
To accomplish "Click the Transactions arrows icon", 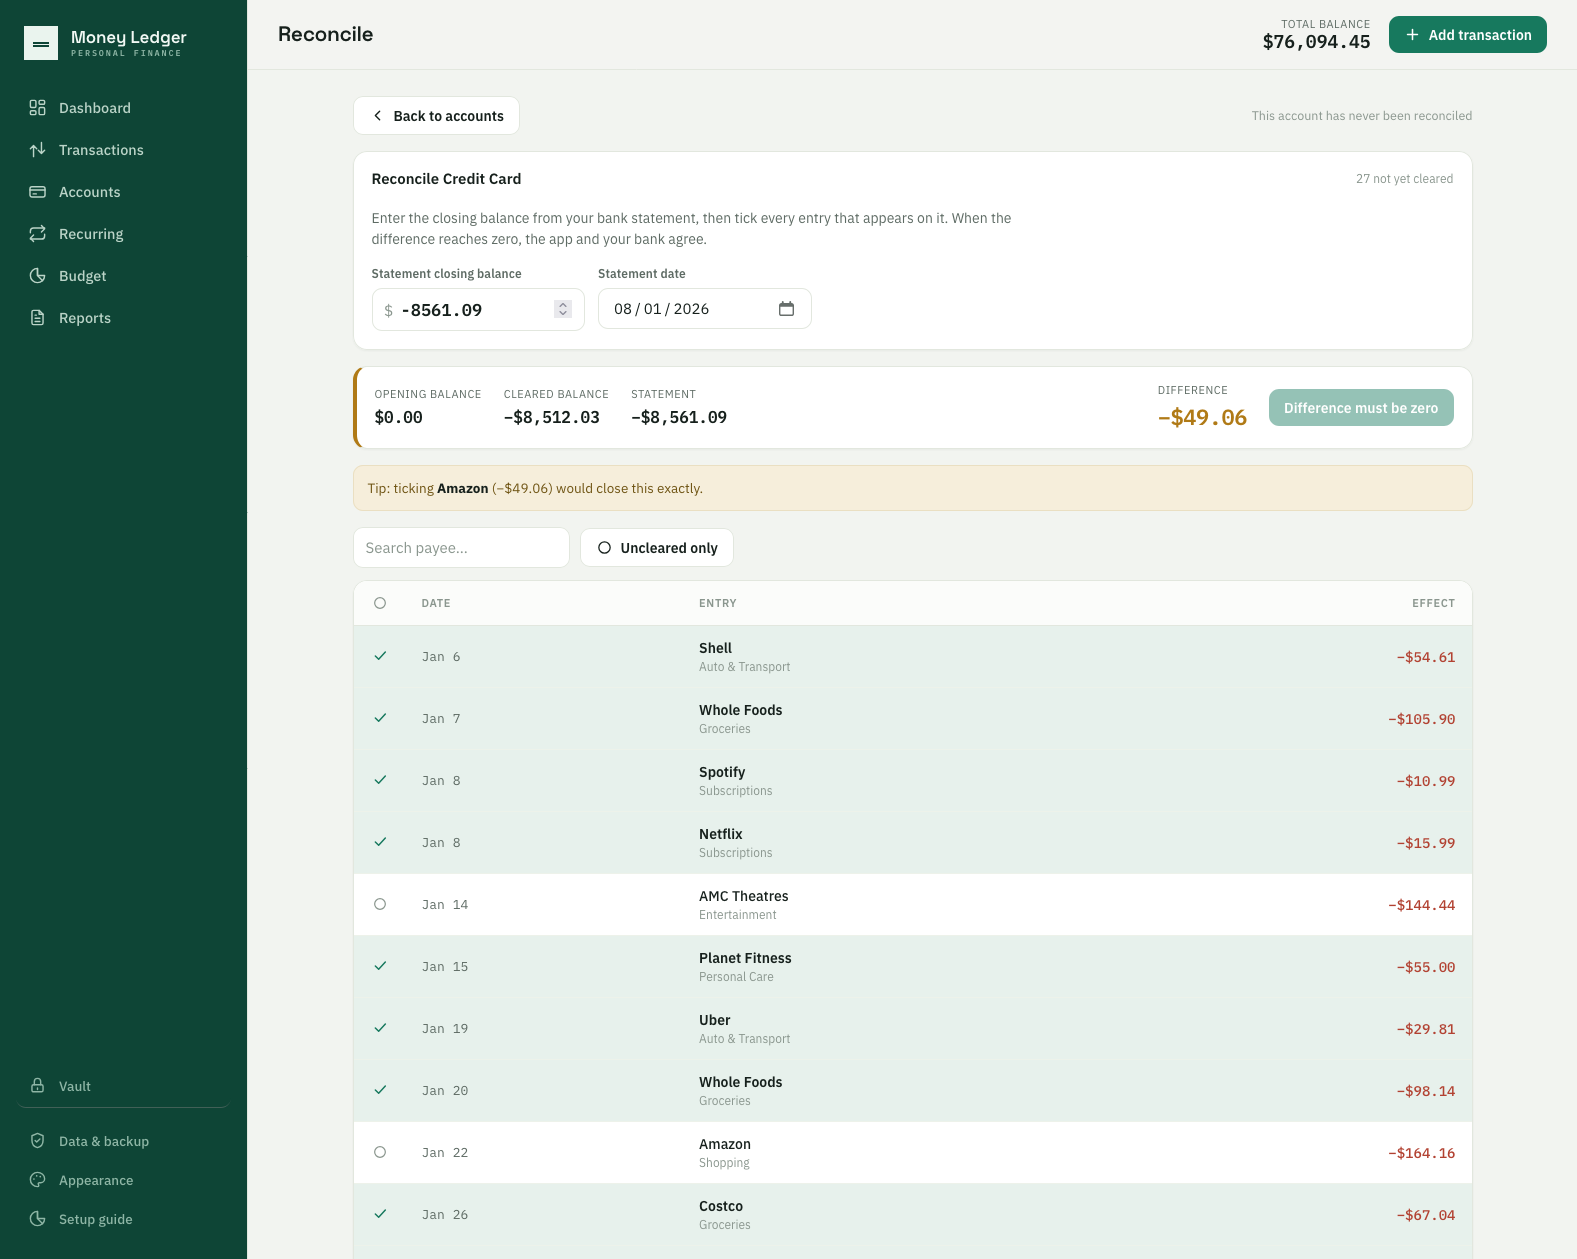I will point(38,150).
